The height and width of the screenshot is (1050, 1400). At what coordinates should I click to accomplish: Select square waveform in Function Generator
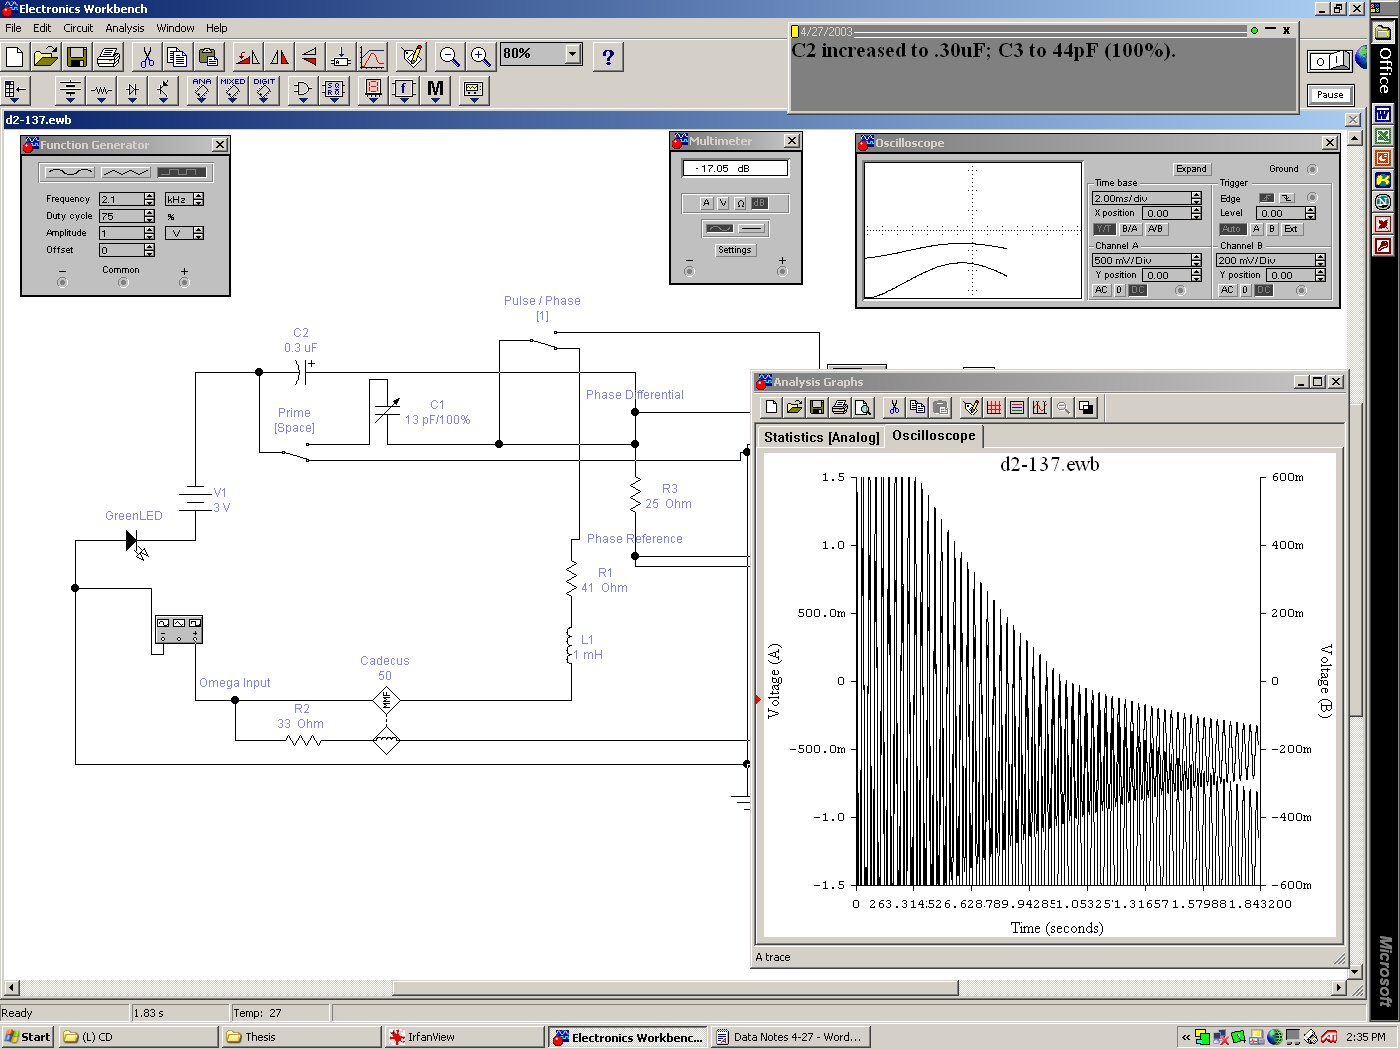182,173
